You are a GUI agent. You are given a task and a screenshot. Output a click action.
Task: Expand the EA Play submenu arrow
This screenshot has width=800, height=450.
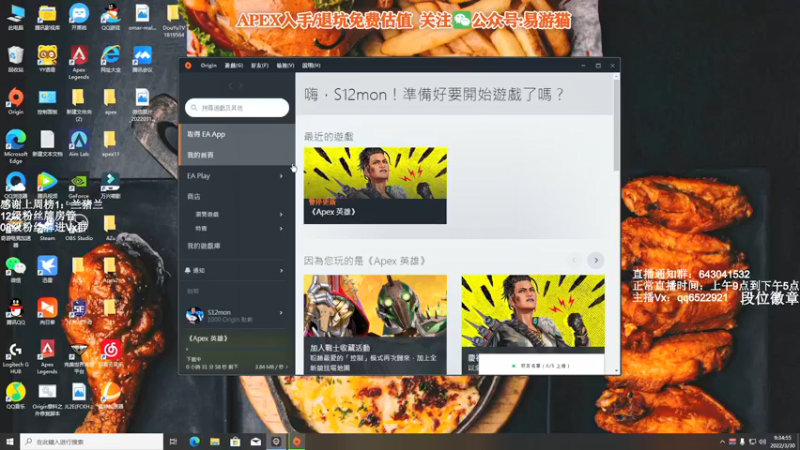(281, 176)
